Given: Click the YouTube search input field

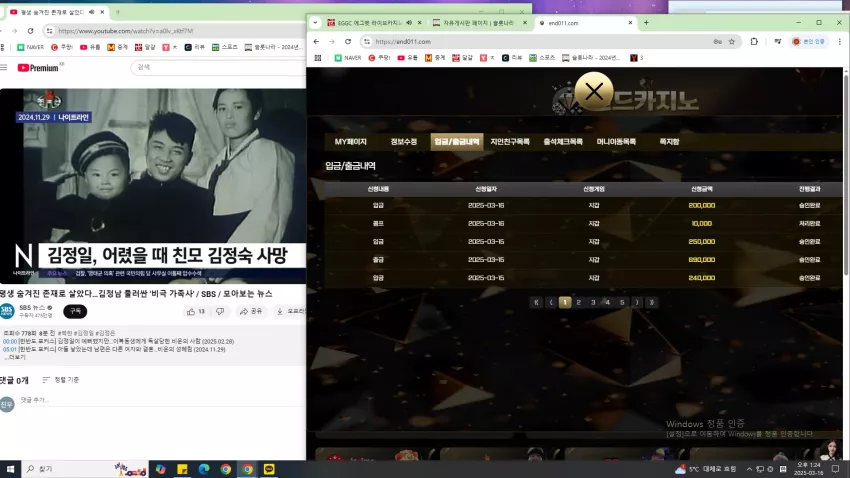Looking at the screenshot, I should [x=218, y=67].
